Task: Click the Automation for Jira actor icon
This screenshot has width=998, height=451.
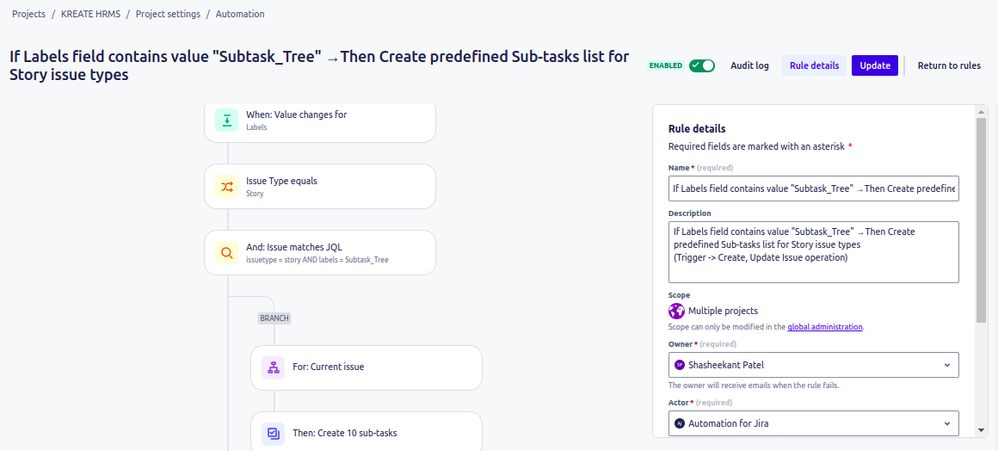Action: pos(680,423)
